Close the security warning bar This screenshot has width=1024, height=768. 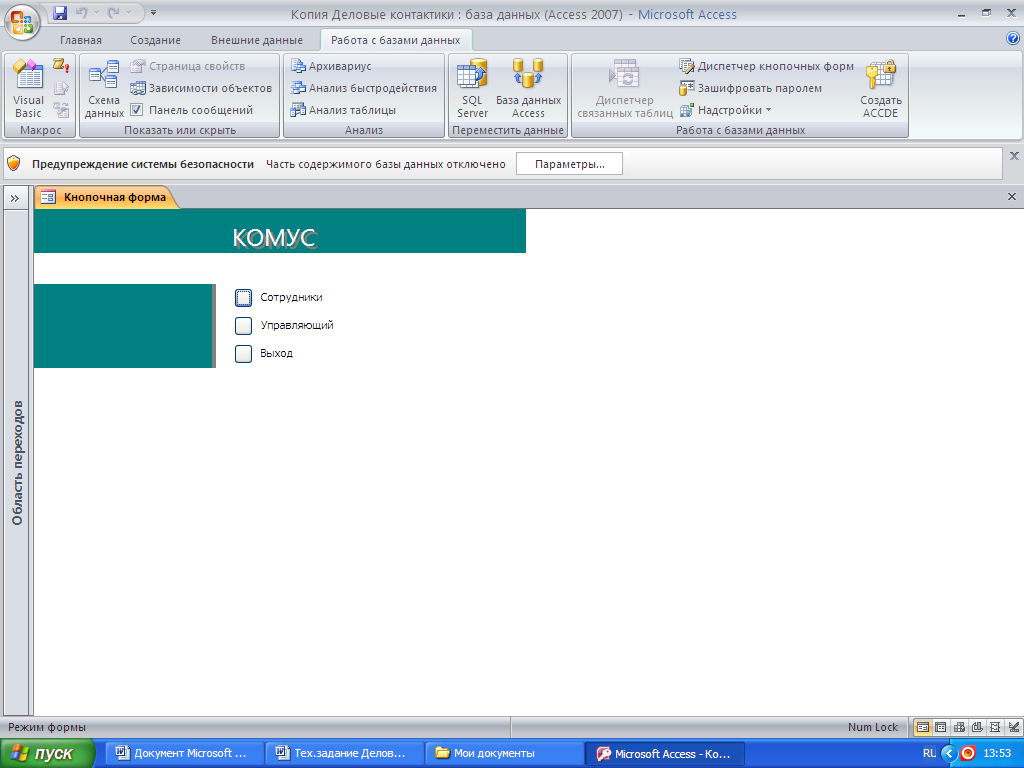coord(1014,156)
